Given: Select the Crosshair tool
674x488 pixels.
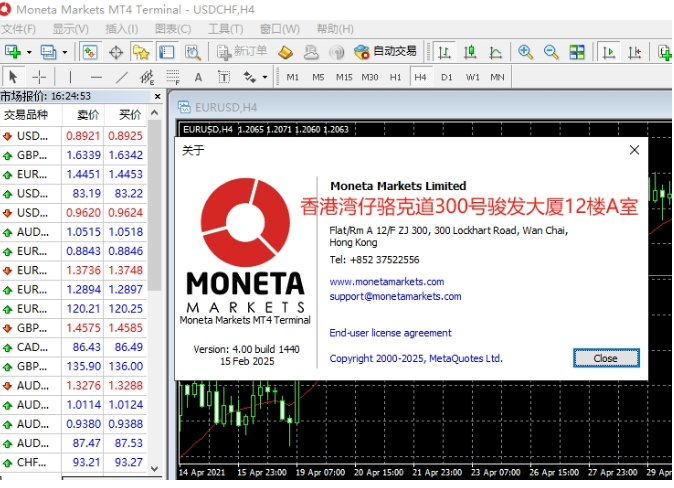Looking at the screenshot, I should (x=39, y=77).
